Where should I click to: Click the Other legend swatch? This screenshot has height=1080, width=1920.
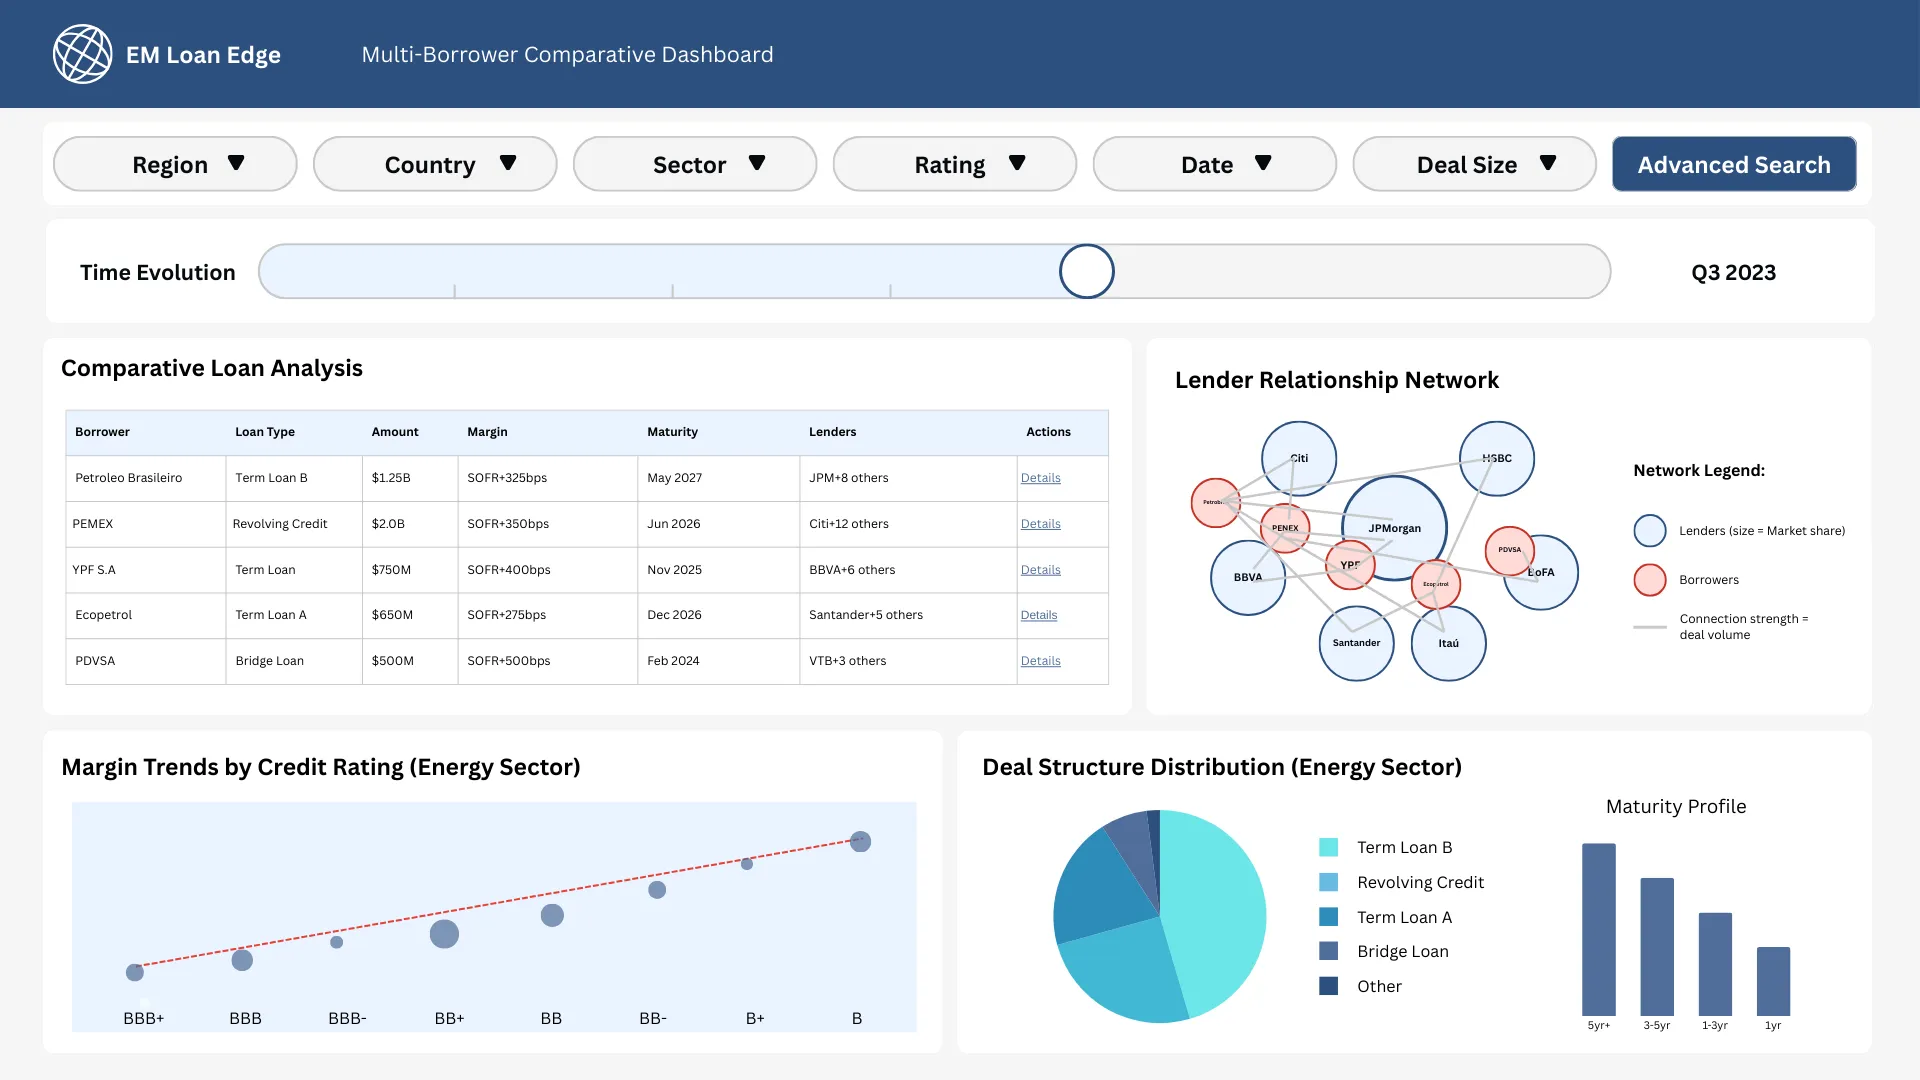(1328, 985)
